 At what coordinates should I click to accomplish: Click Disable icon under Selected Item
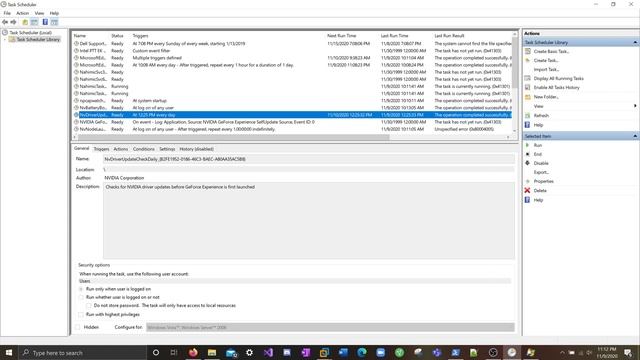point(527,163)
